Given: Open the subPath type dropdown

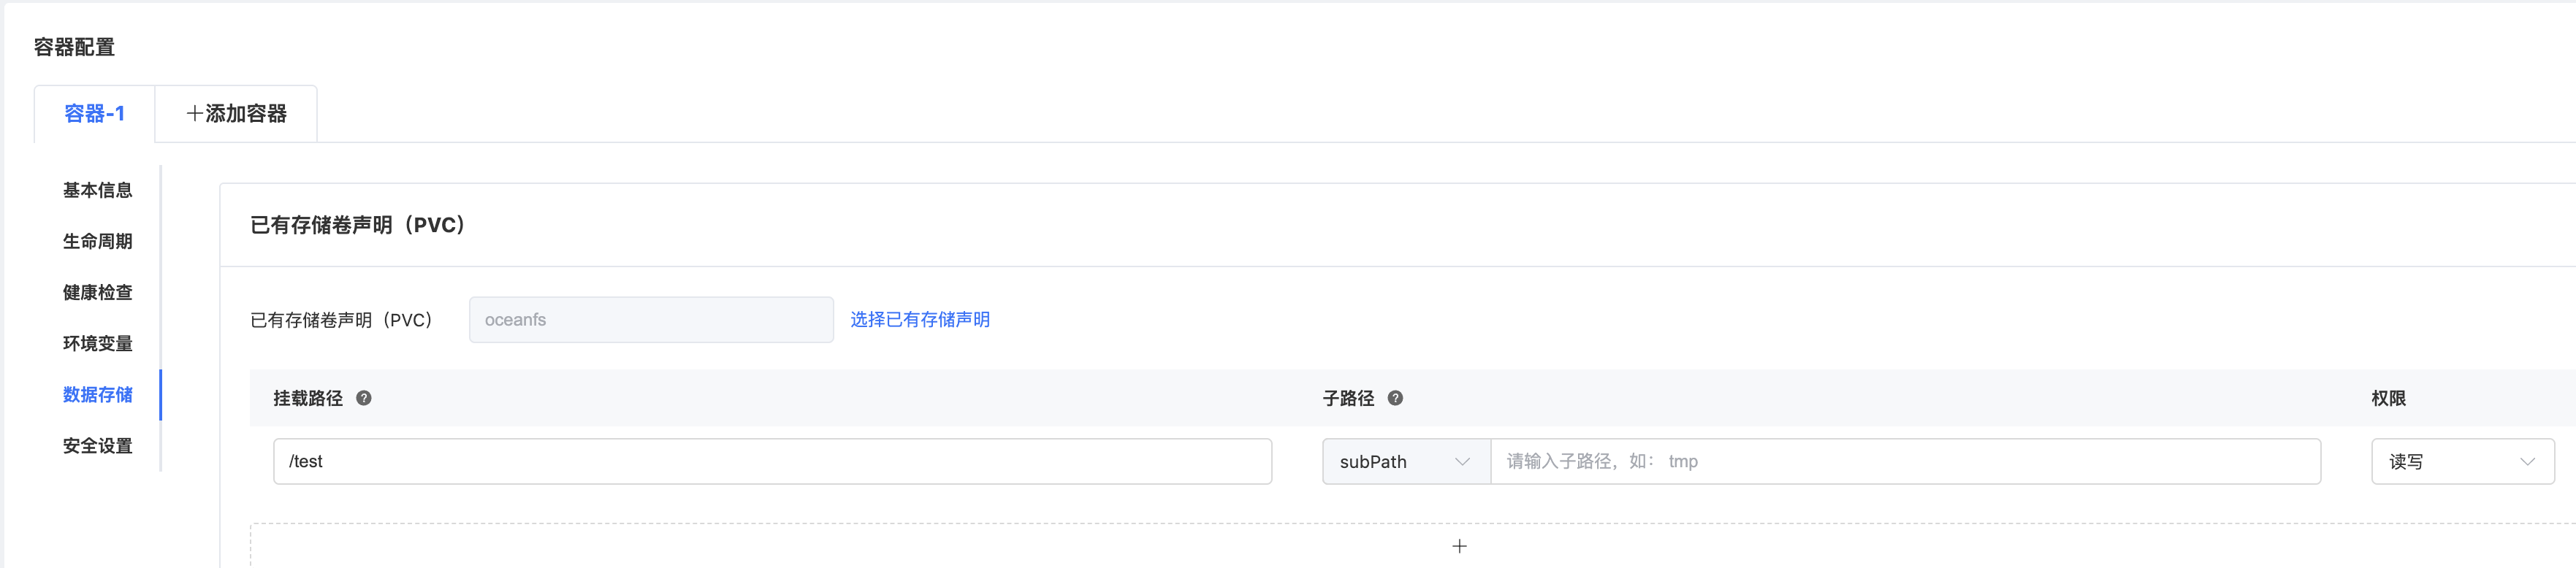Looking at the screenshot, I should (x=1405, y=462).
